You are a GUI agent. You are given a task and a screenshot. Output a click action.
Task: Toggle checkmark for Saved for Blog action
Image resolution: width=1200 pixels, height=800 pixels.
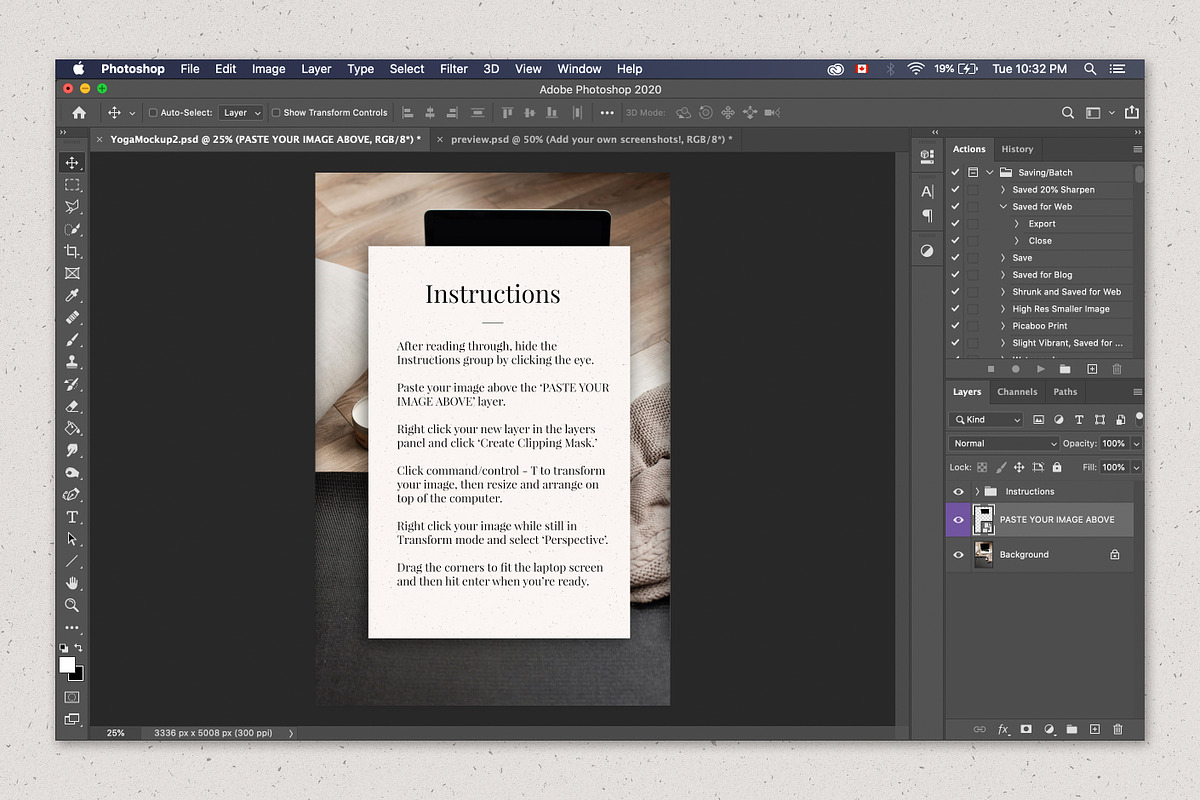[955, 275]
